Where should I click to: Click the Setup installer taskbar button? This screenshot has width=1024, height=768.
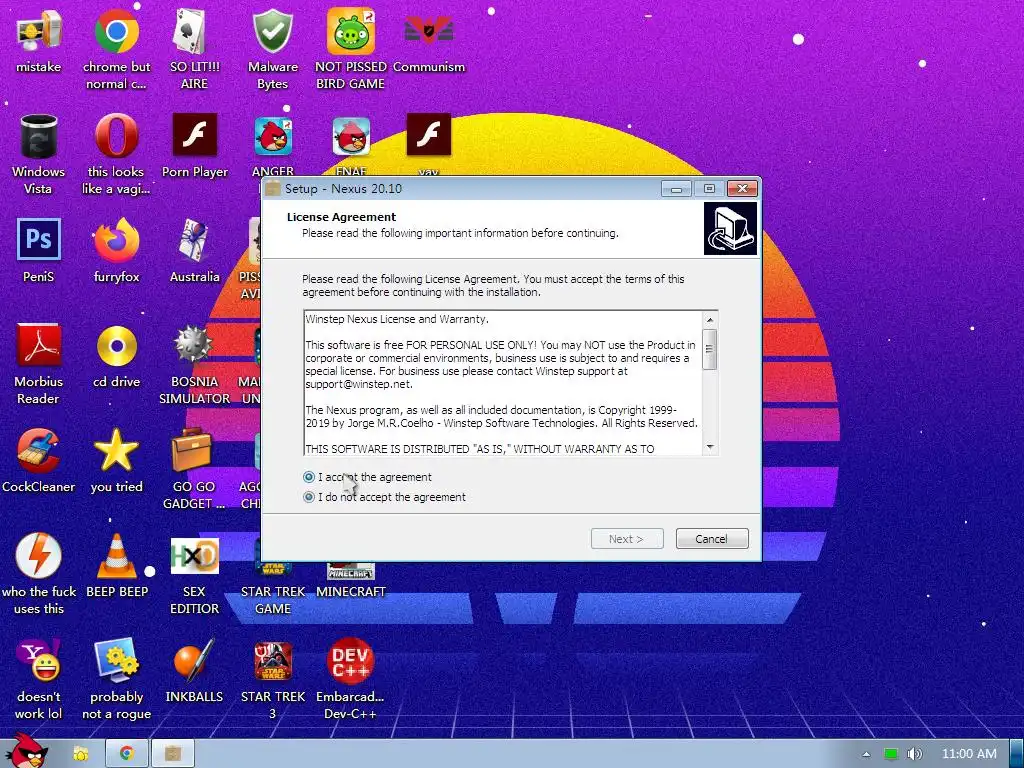coord(173,754)
